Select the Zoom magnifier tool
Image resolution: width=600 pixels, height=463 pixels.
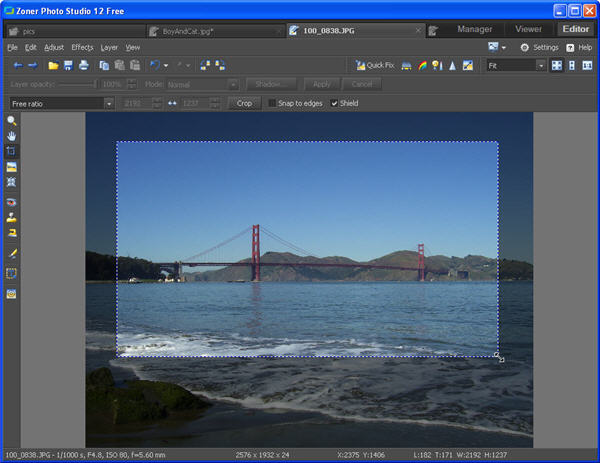coord(12,120)
